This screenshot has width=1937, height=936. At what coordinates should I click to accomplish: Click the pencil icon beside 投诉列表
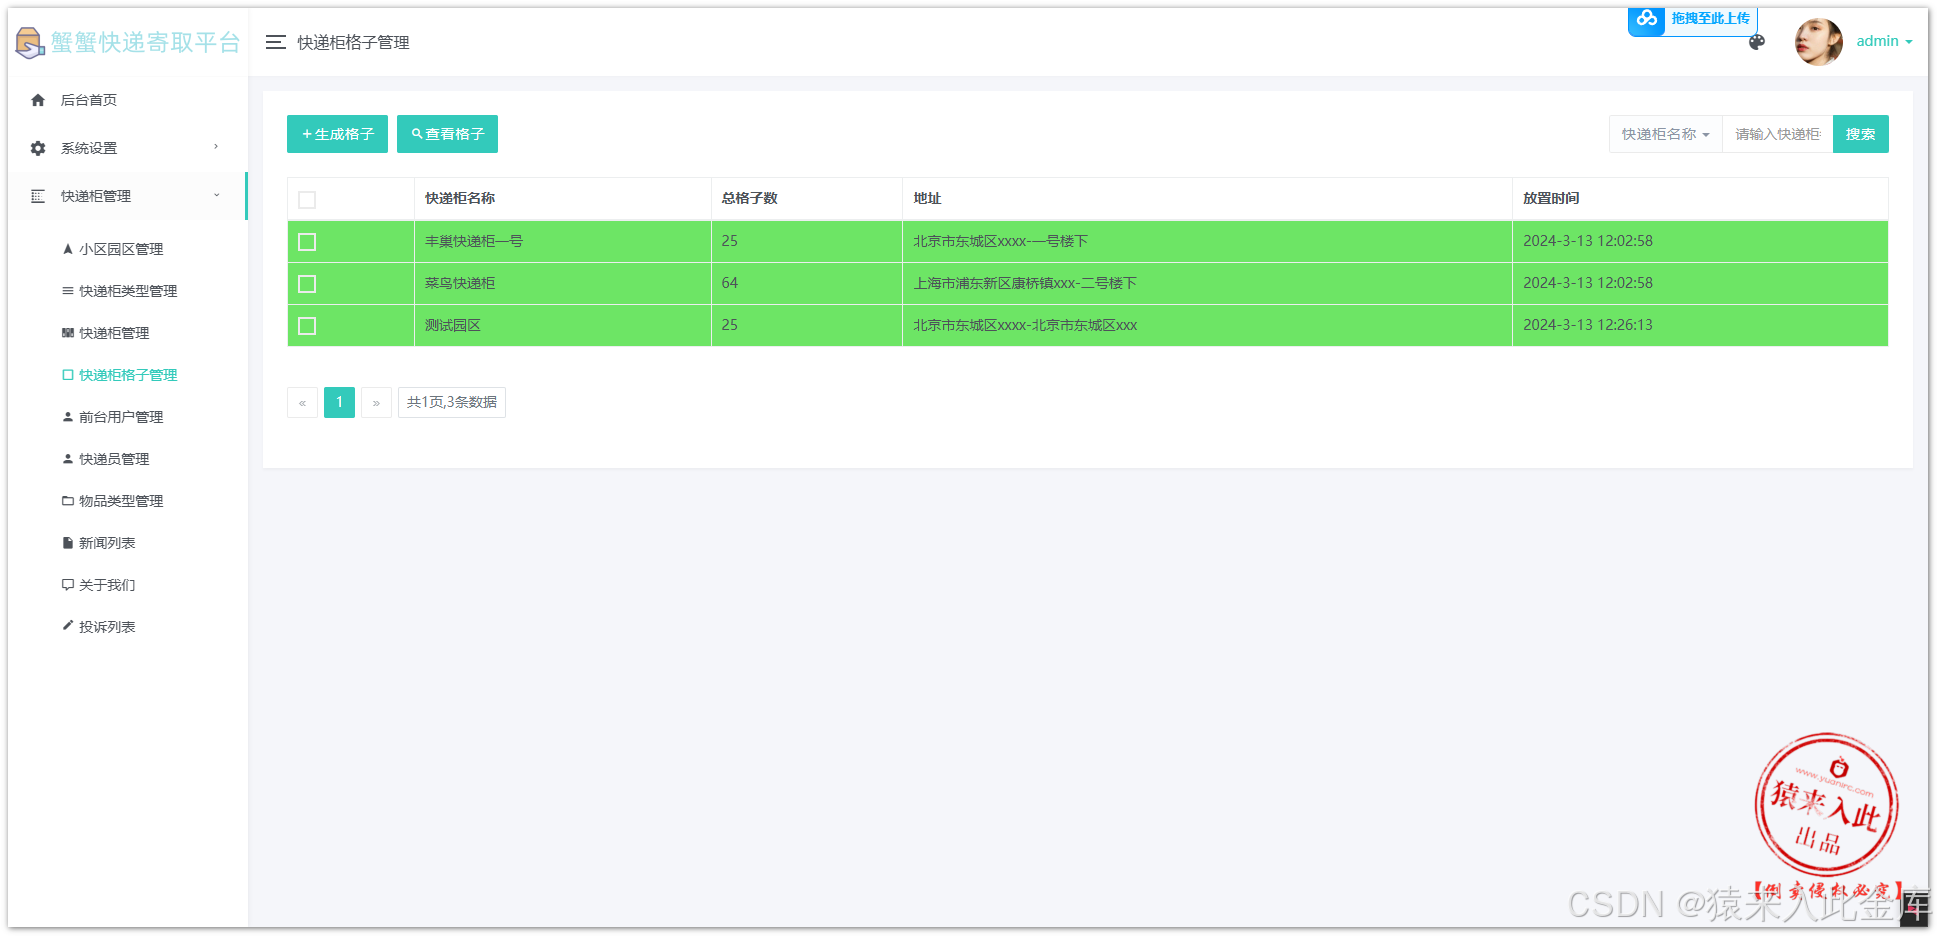click(68, 626)
